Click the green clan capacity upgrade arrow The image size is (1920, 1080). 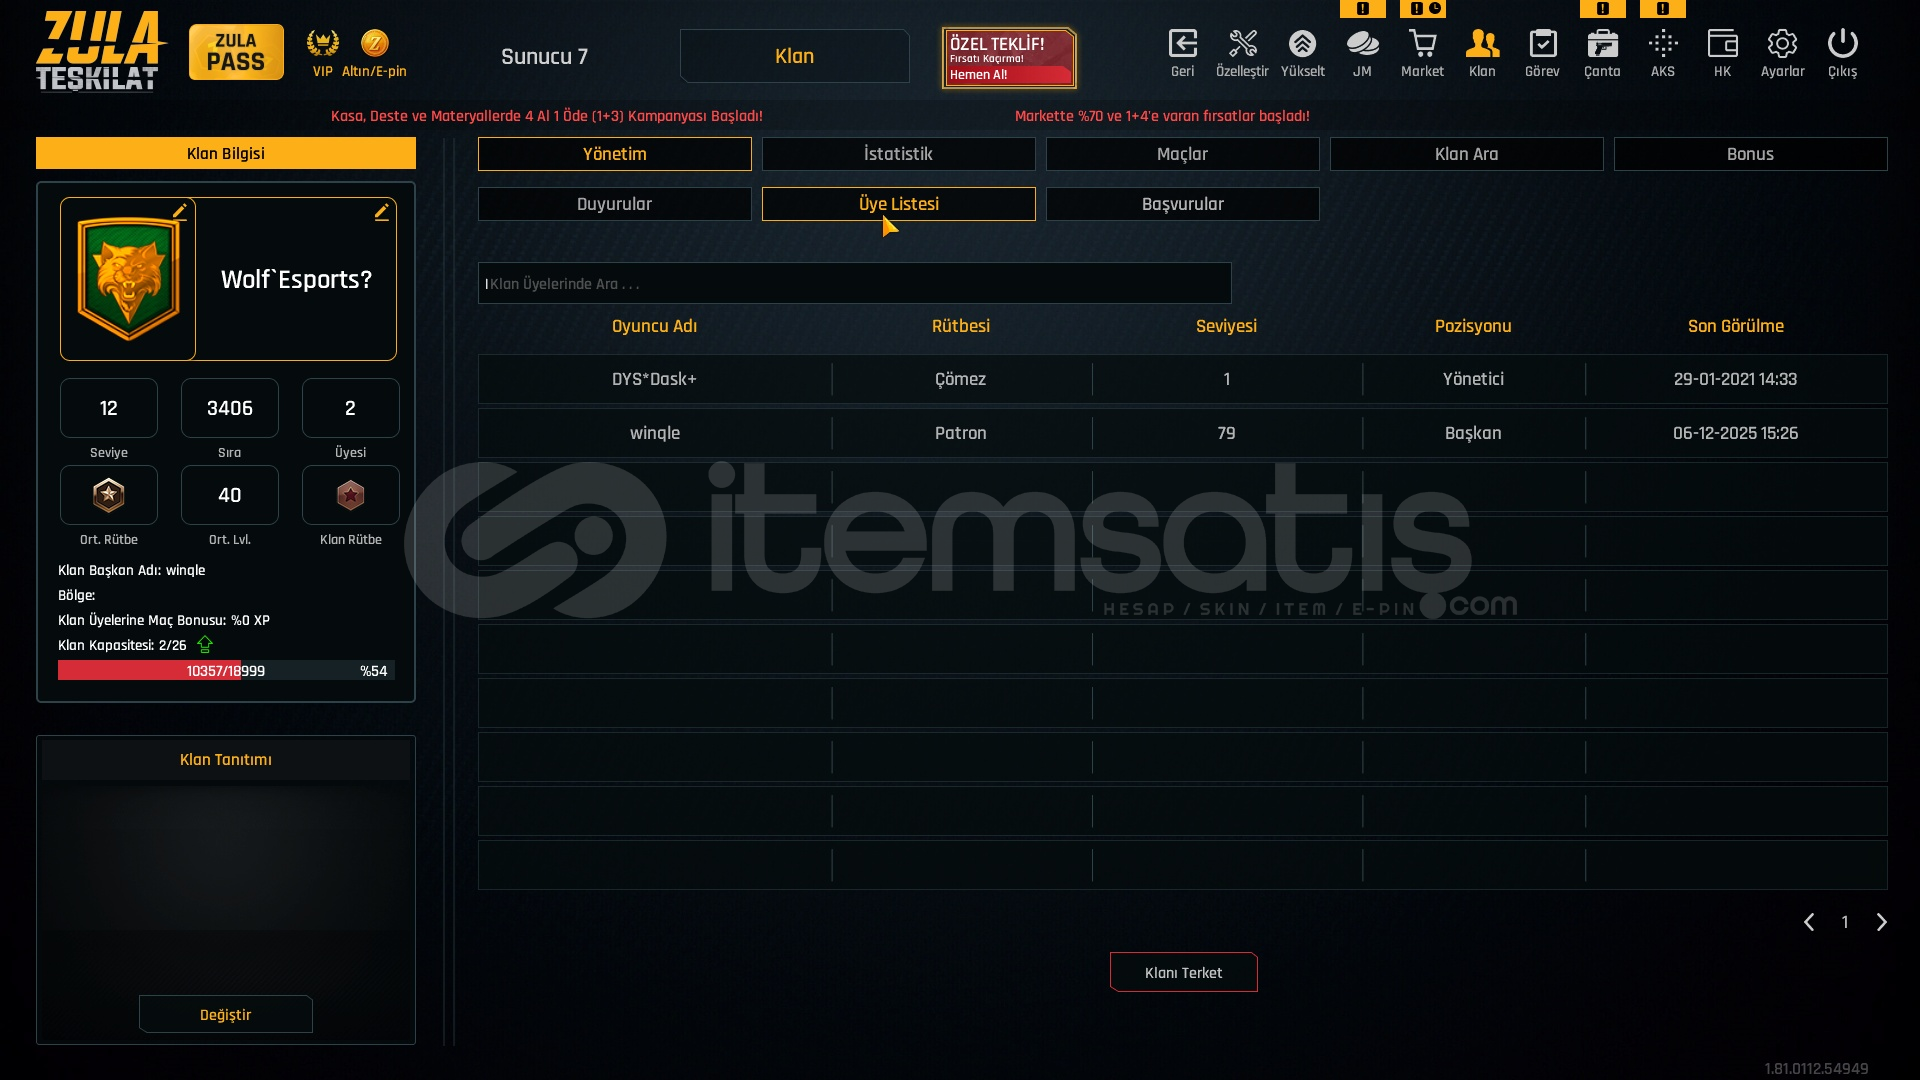(205, 645)
